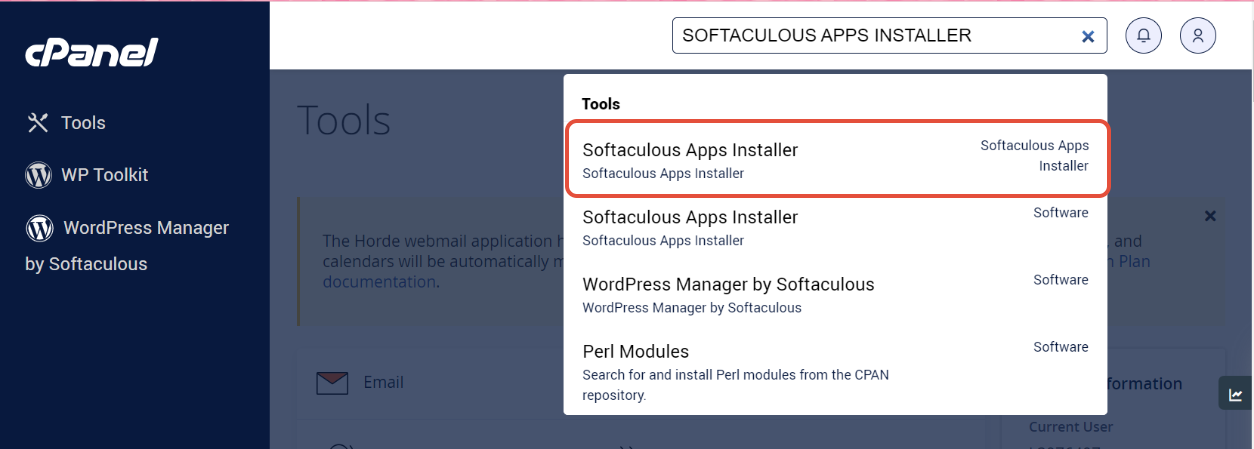The image size is (1254, 449).
Task: Click WordPress Manager sidebar icon
Action: [39, 228]
